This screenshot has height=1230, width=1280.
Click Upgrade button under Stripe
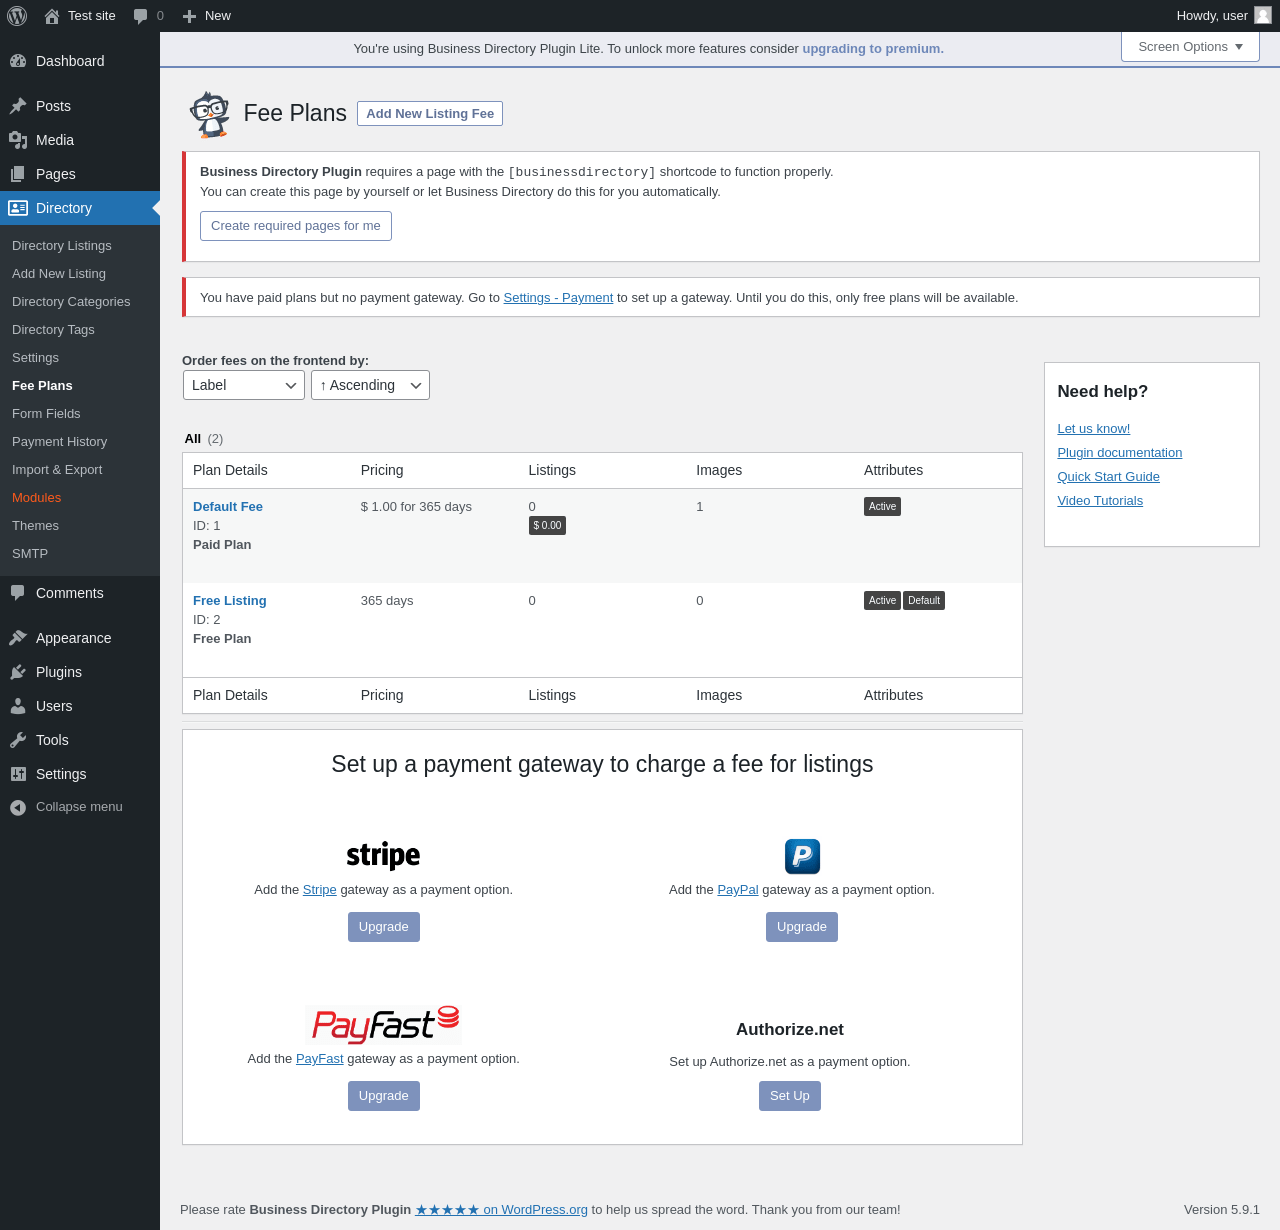point(384,927)
